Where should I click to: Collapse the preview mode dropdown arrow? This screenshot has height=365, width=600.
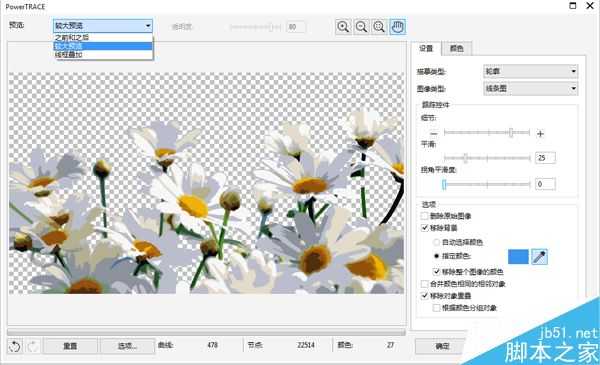(x=148, y=26)
